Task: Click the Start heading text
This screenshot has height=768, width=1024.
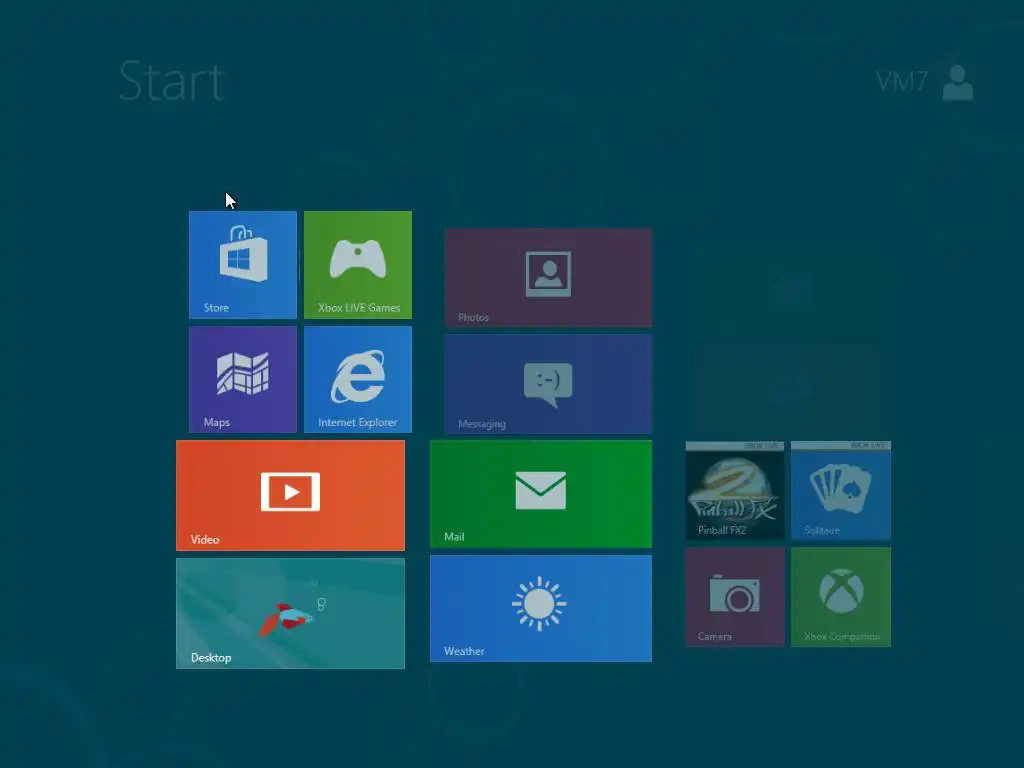Action: pos(172,81)
